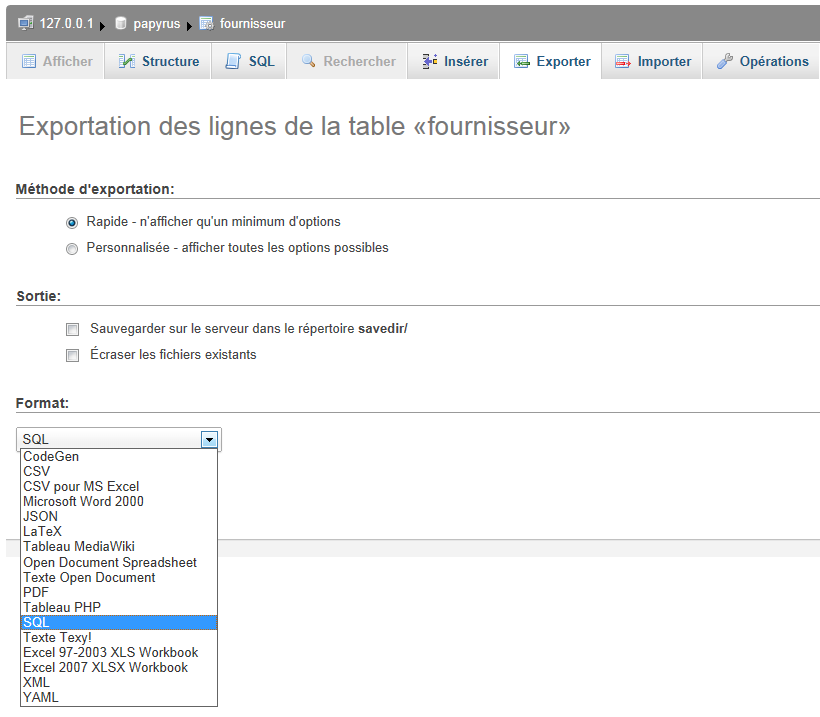Screen dimensions: 820x717
Task: Open the 127.0.0.1 server breadcrumb link
Action: coord(67,23)
